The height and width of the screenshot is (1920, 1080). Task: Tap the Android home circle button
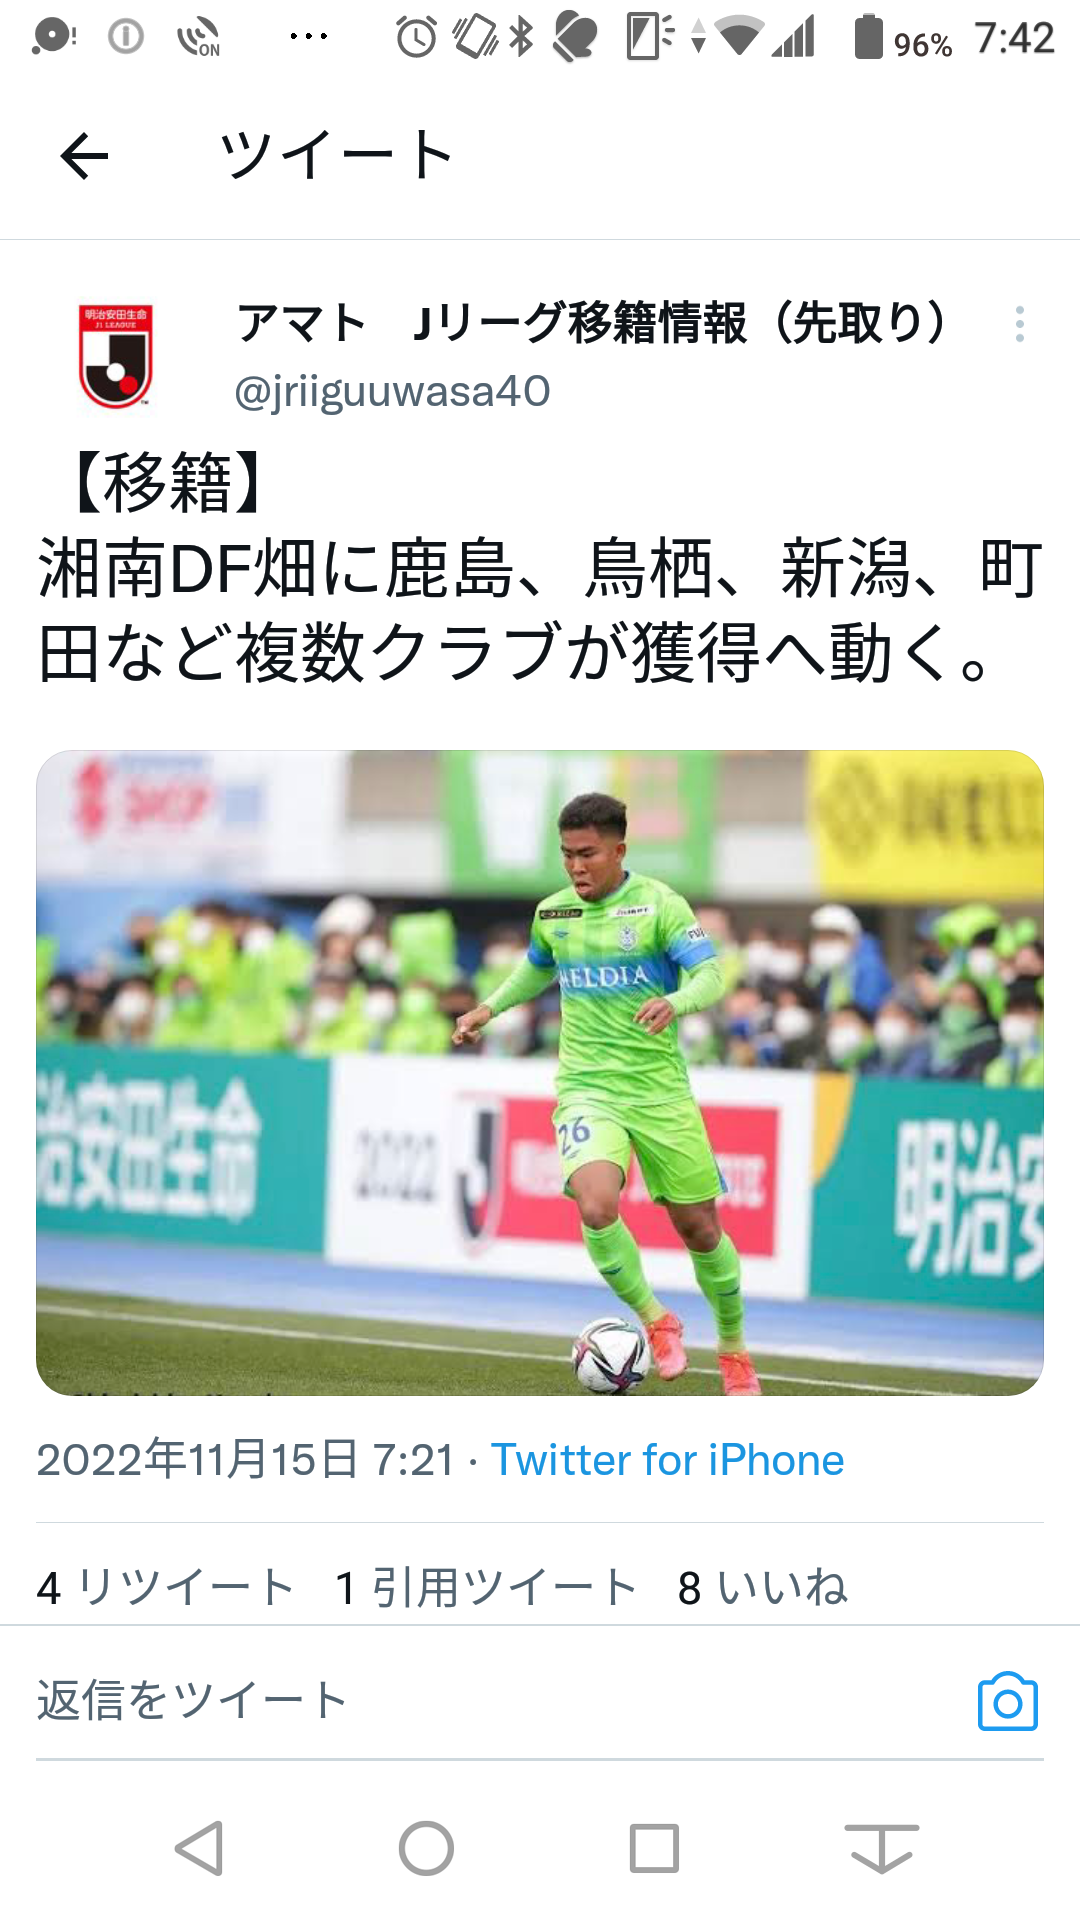pyautogui.click(x=426, y=1848)
